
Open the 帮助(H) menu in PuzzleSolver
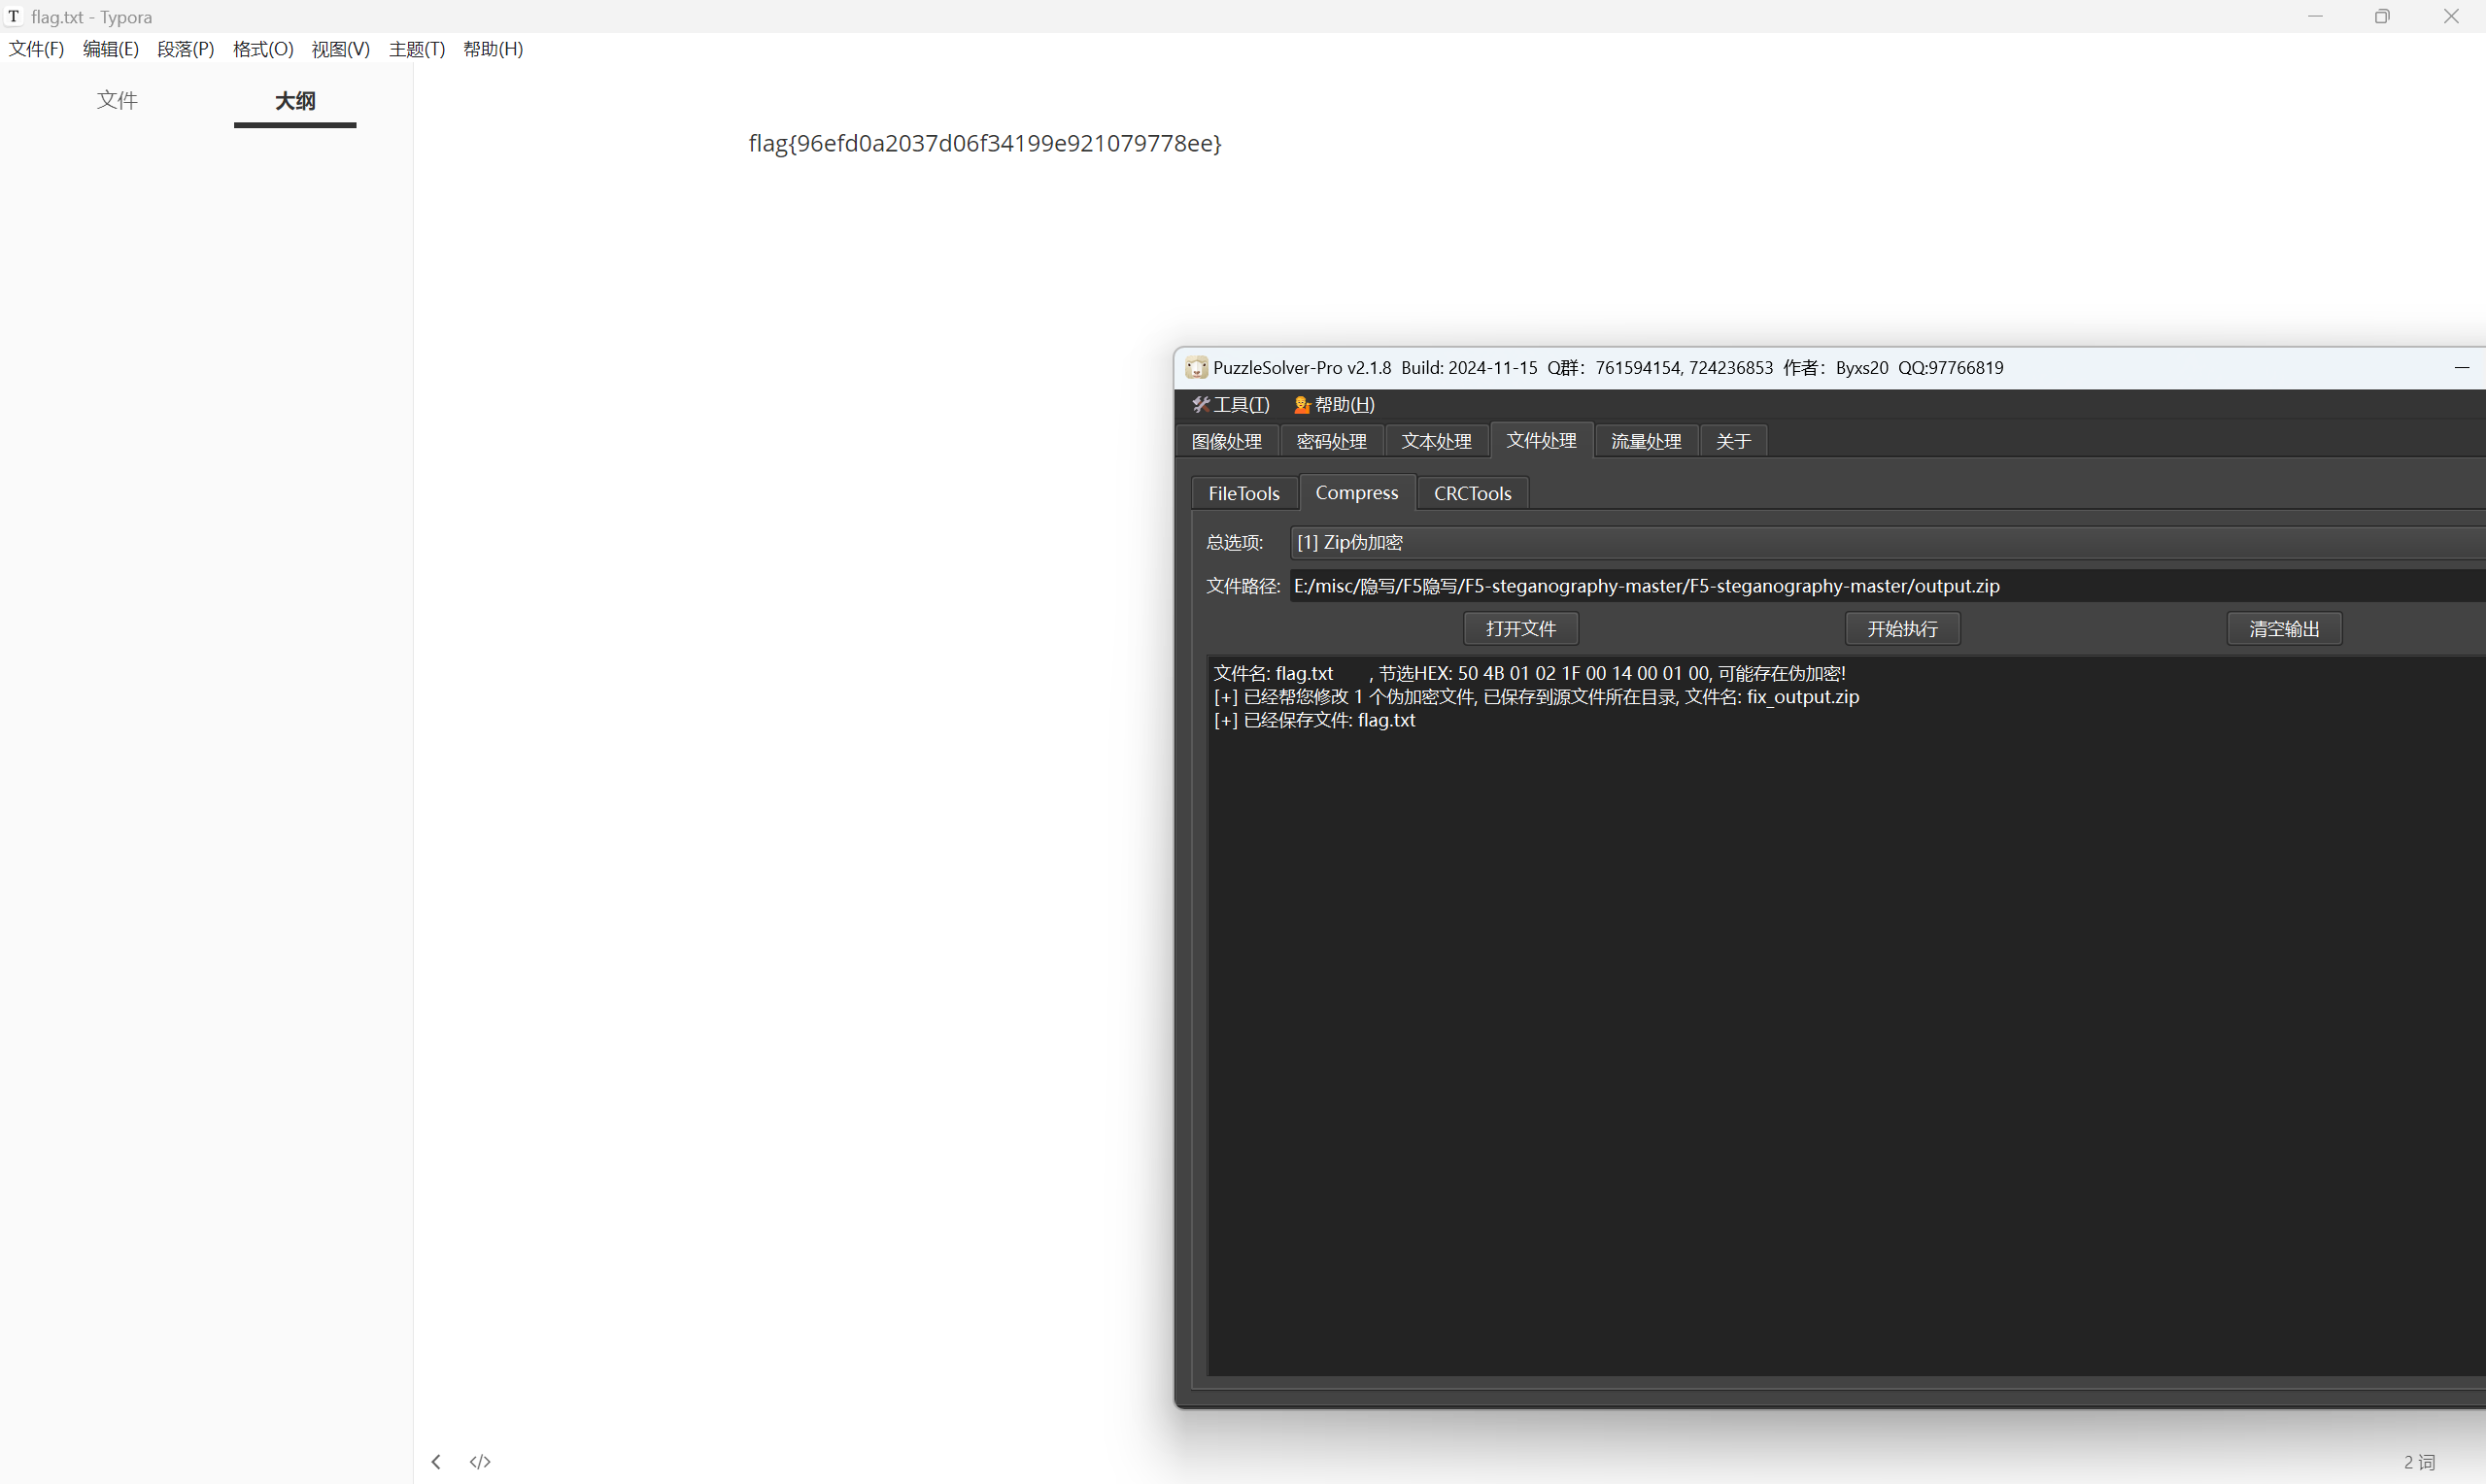1334,404
